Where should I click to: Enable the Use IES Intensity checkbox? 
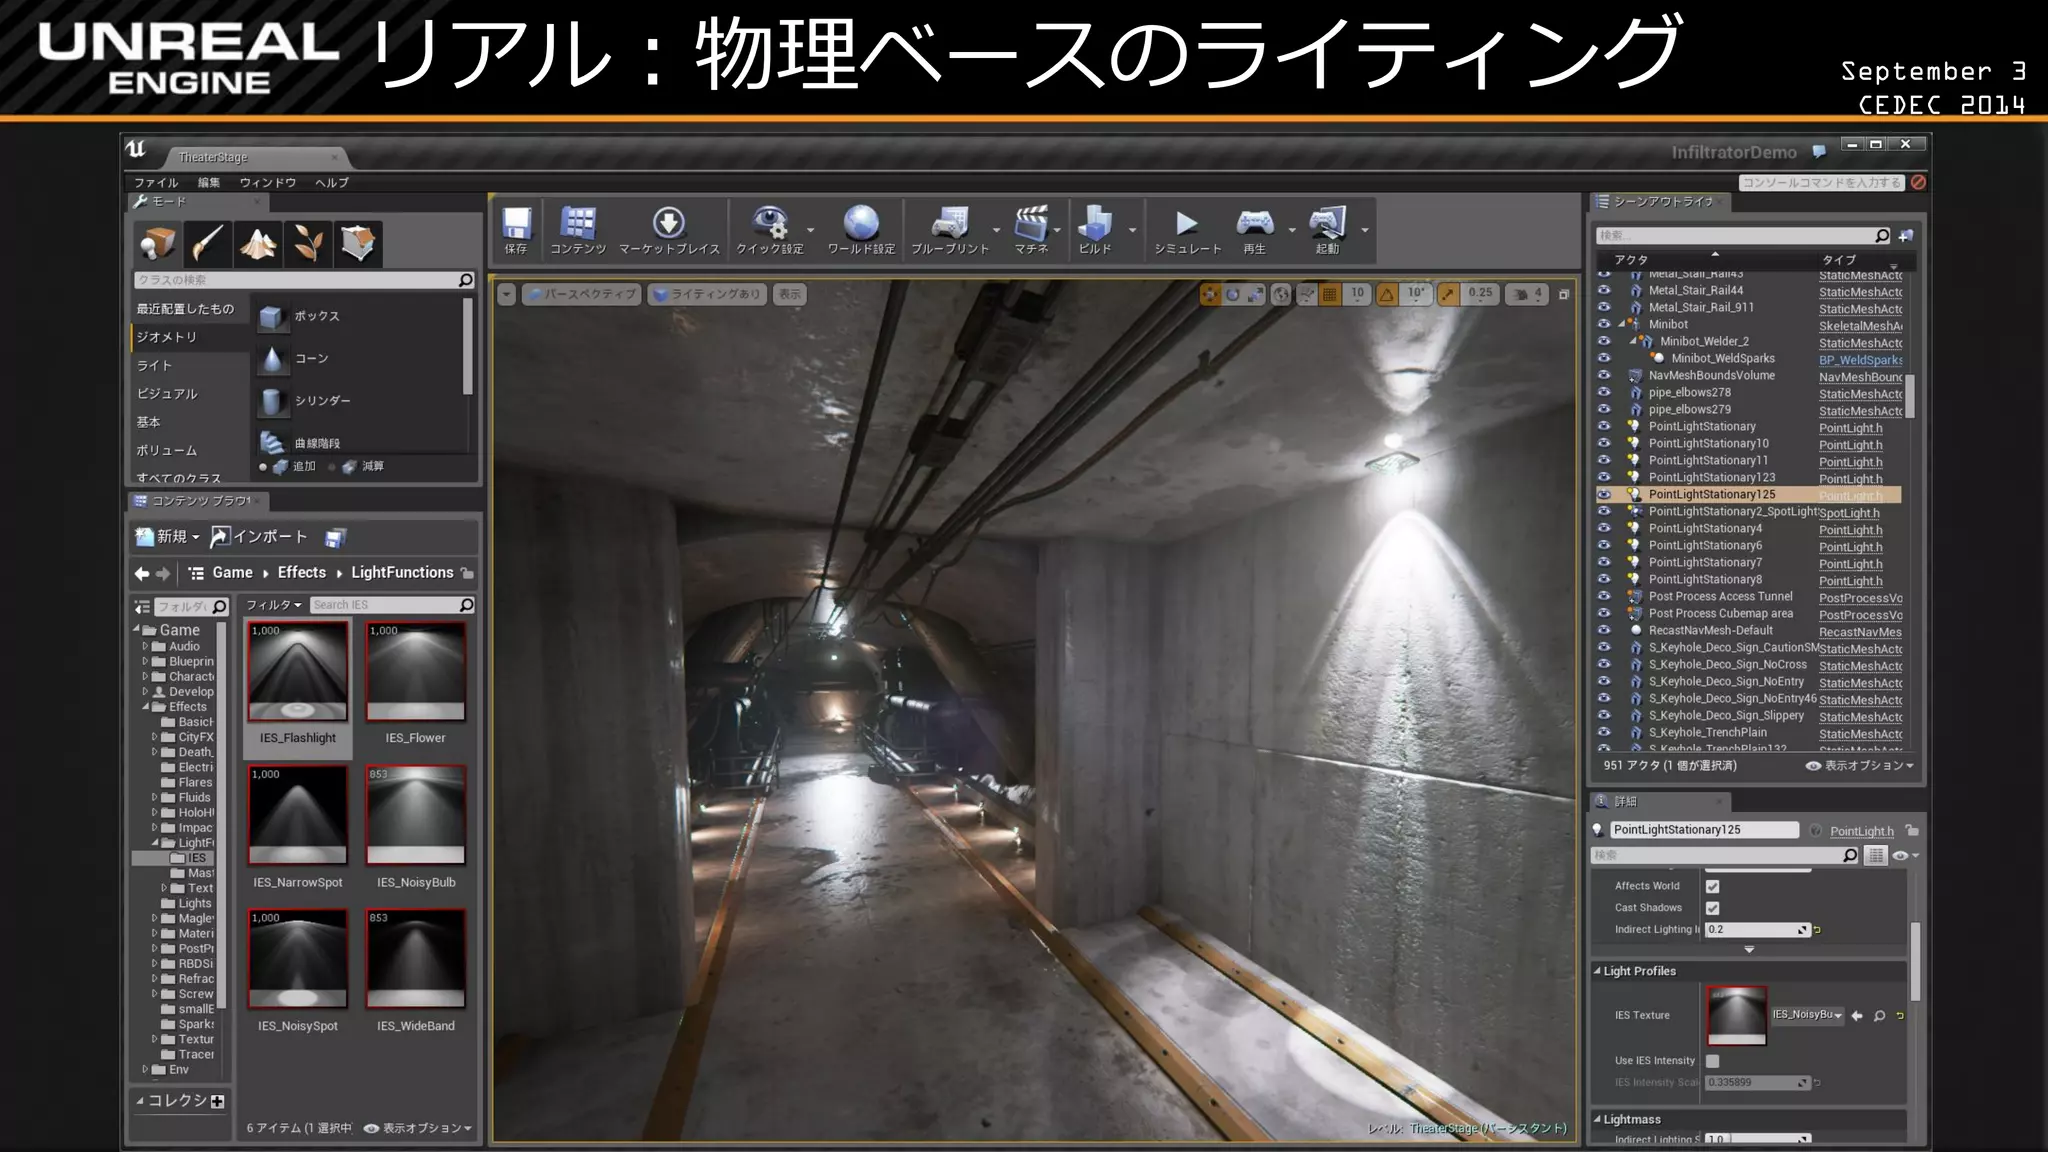tap(1713, 1062)
